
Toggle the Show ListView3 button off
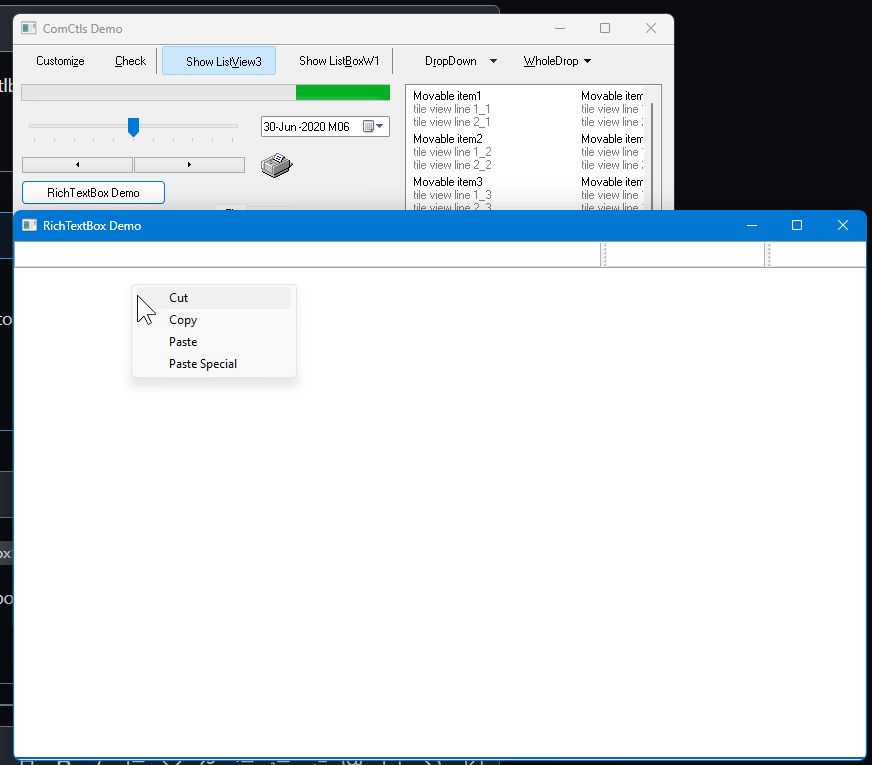[x=219, y=60]
